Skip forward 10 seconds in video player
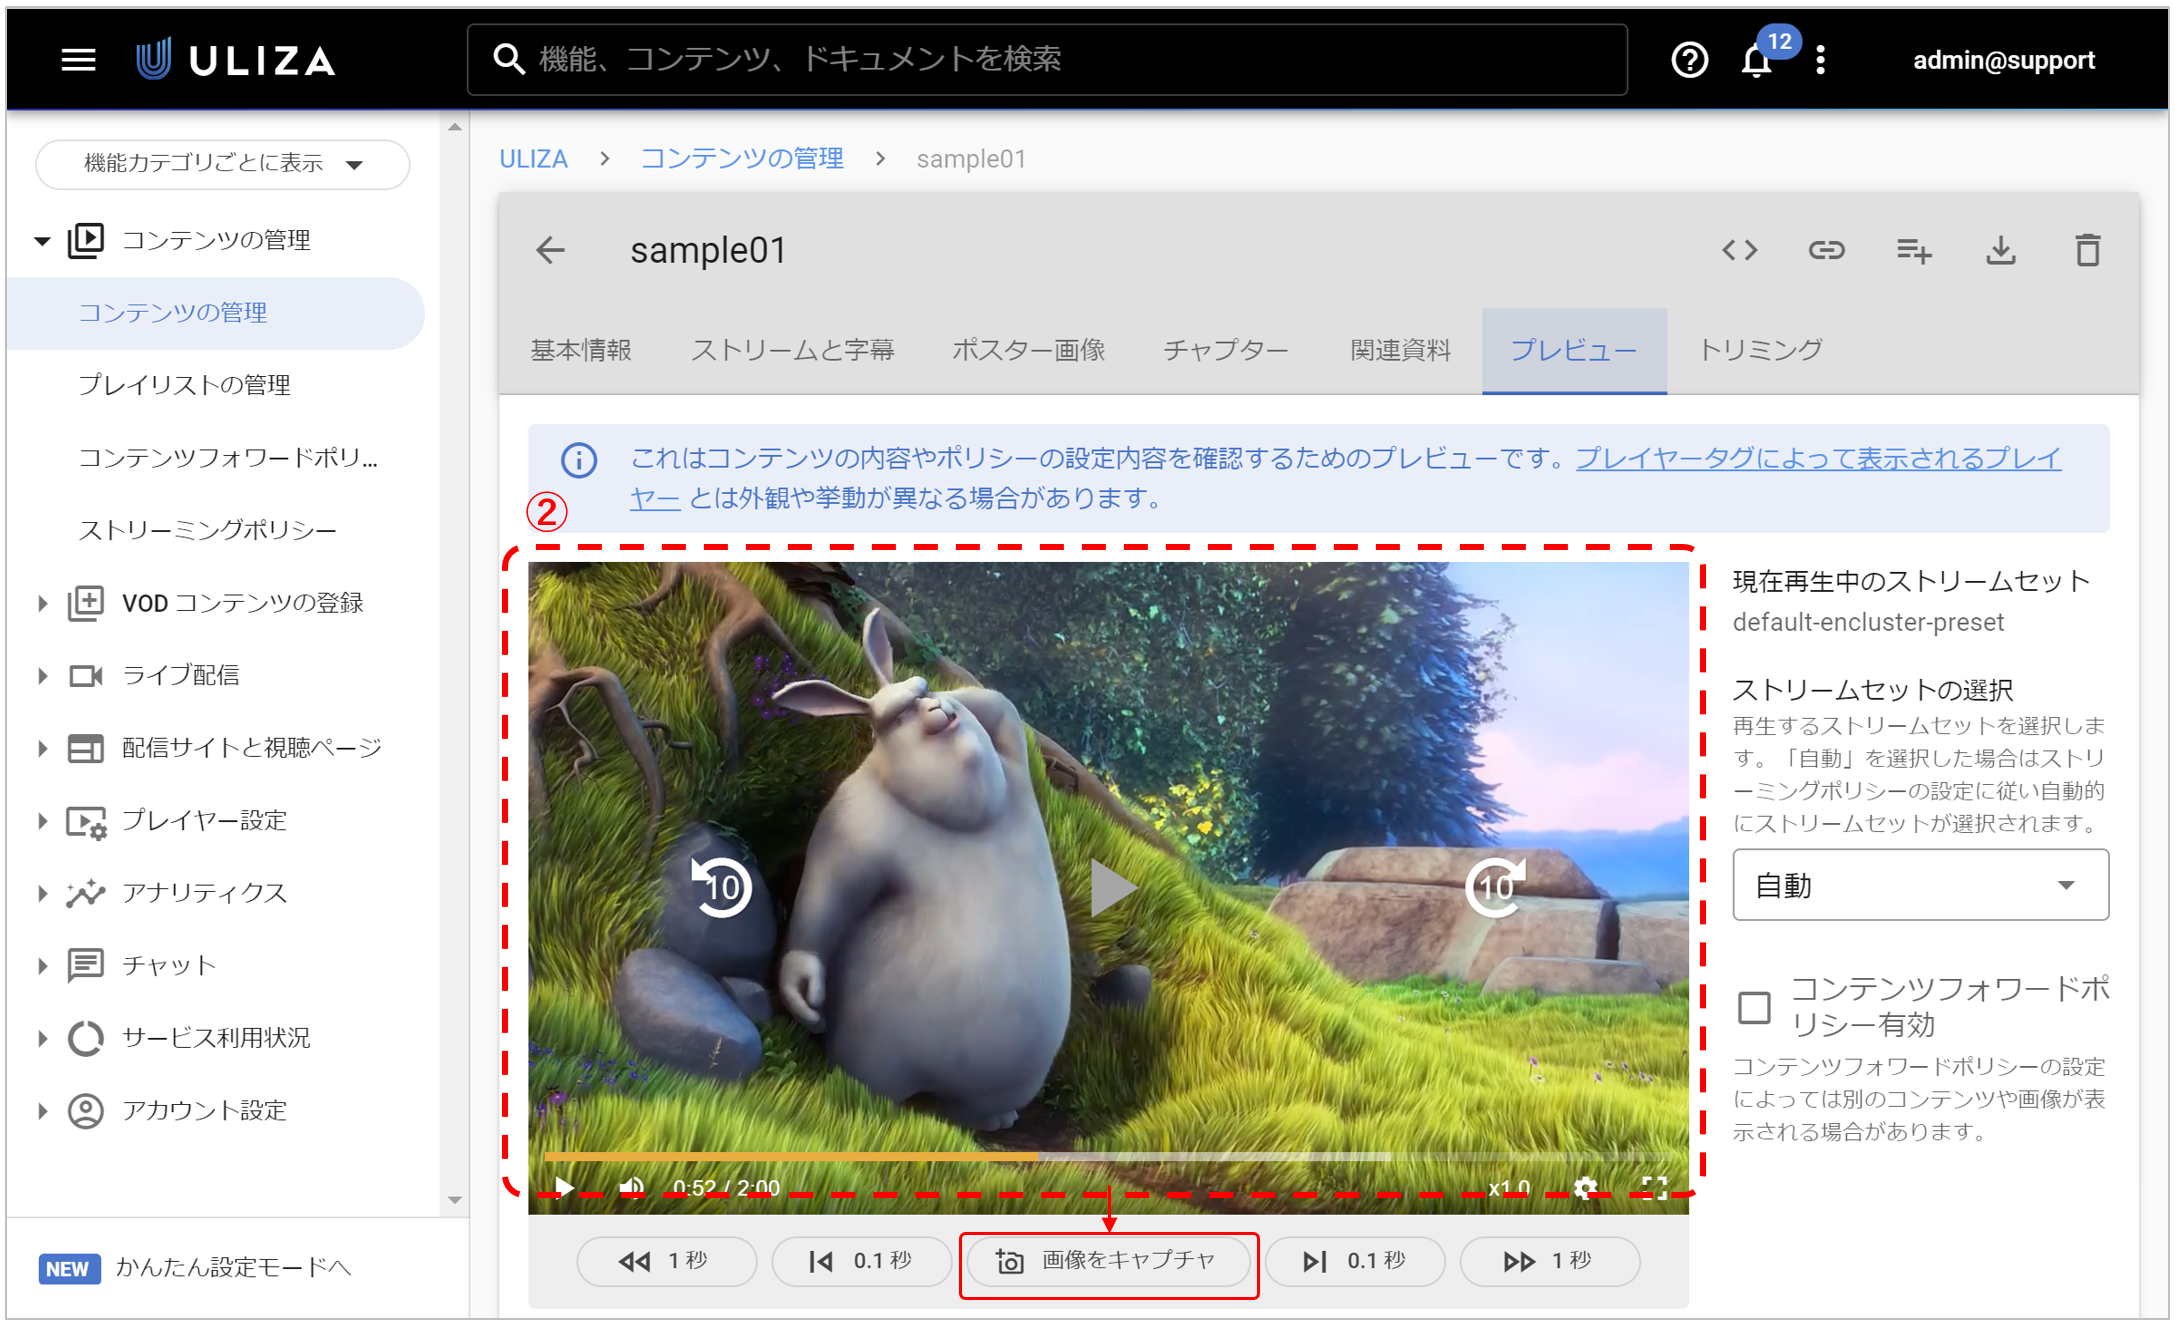2181x1330 pixels. (1496, 886)
